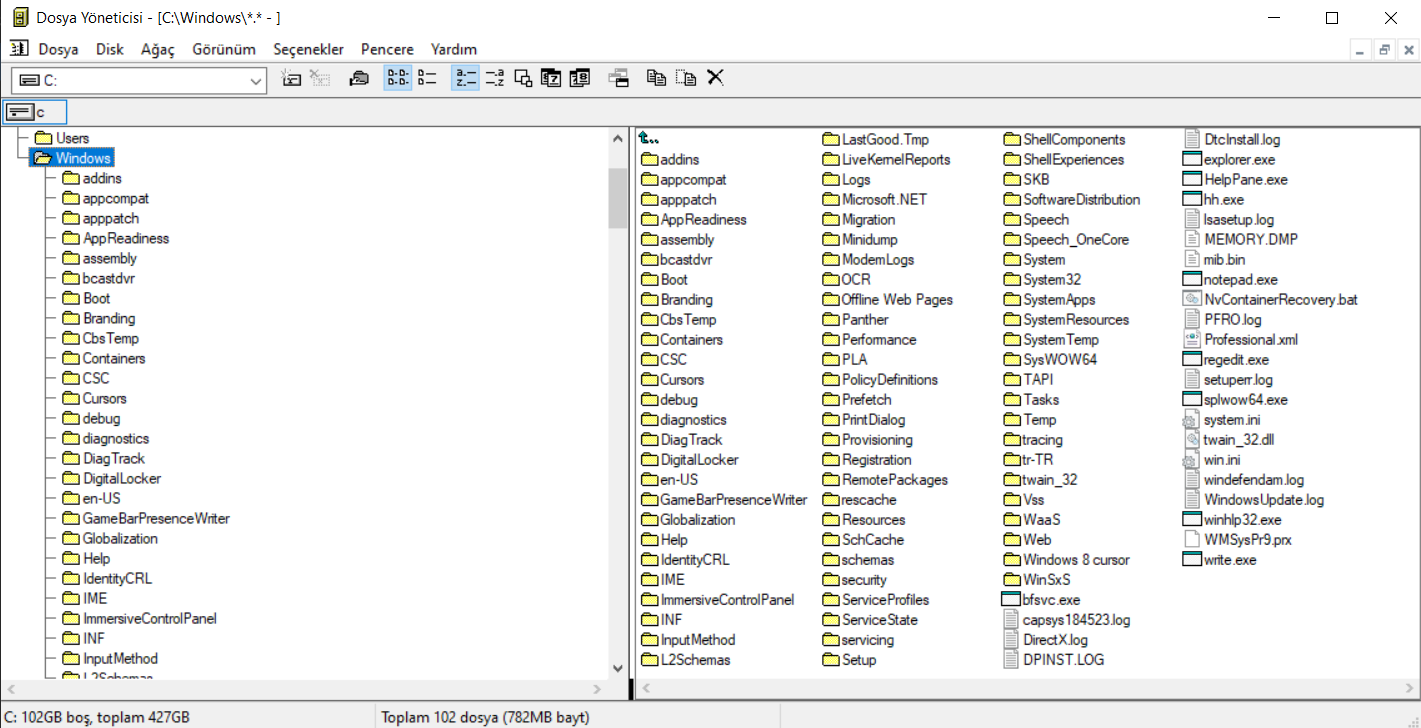This screenshot has height=728, width=1421.
Task: Select the capsys184523.log file
Action: coord(1067,620)
